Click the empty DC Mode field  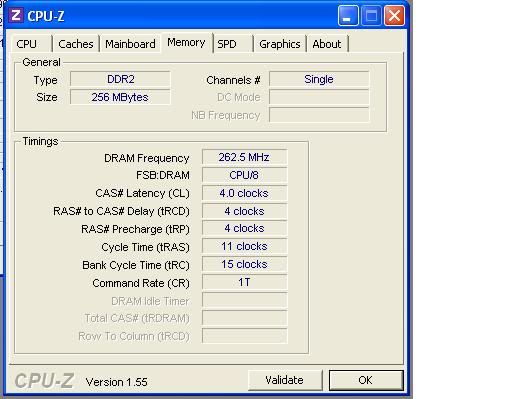click(x=319, y=97)
